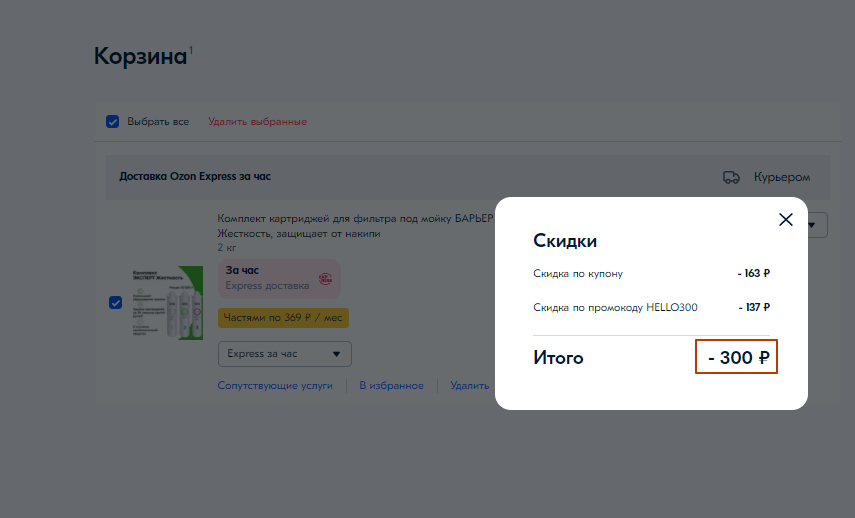Viewport: 855px width, 518px height.
Task: Add item to В избранное
Action: pos(392,386)
